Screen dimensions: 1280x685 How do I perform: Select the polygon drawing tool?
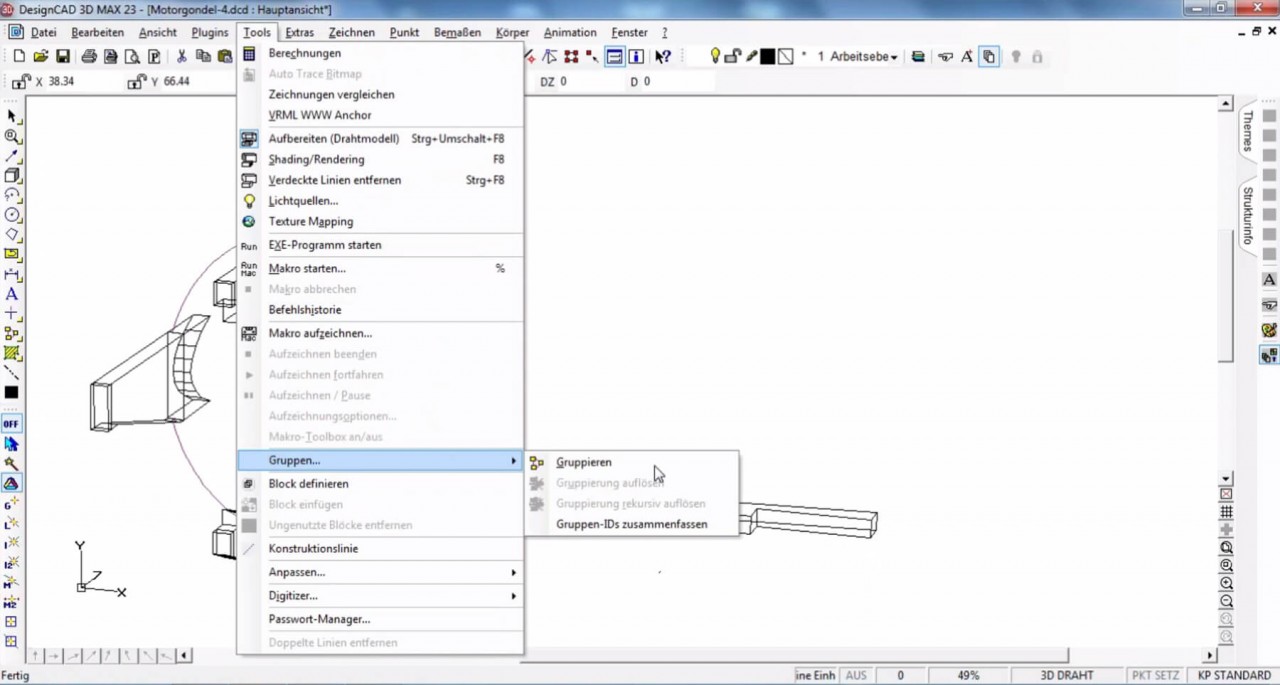[11, 234]
